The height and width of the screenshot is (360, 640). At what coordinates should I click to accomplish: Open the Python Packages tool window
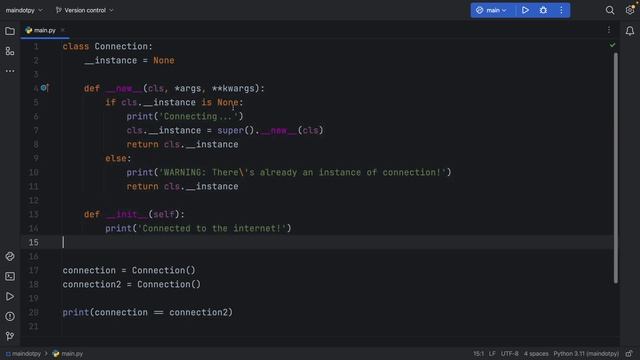(x=10, y=256)
